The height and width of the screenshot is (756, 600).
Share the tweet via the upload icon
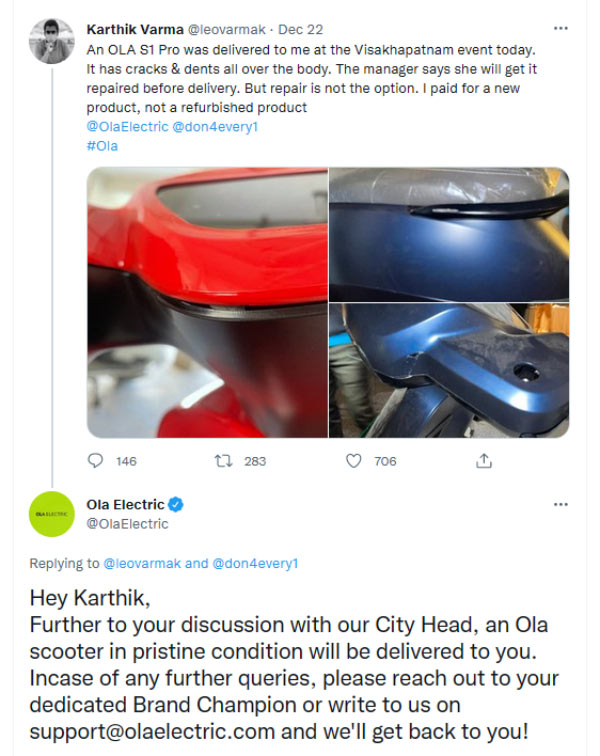(x=484, y=461)
